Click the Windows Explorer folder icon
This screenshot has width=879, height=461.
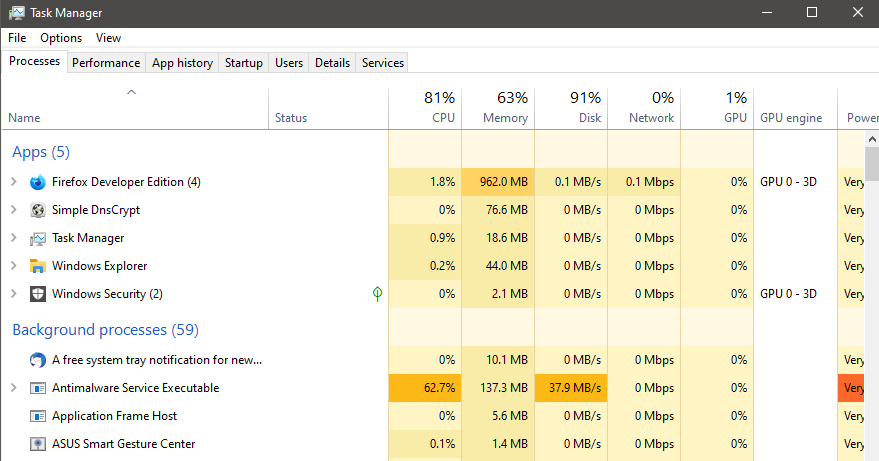click(38, 266)
